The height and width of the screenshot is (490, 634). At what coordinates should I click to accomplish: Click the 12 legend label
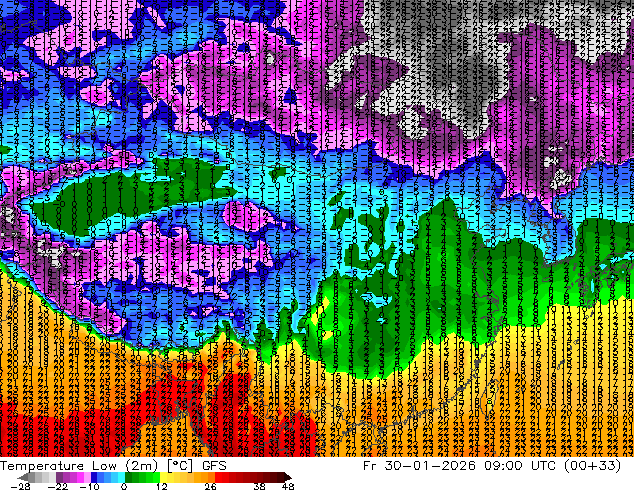point(162,486)
